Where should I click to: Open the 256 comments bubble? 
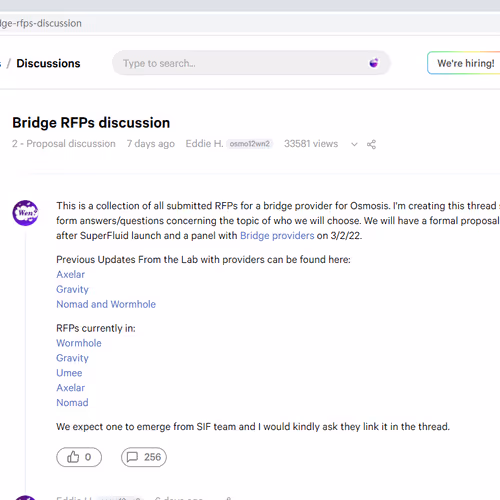144,457
